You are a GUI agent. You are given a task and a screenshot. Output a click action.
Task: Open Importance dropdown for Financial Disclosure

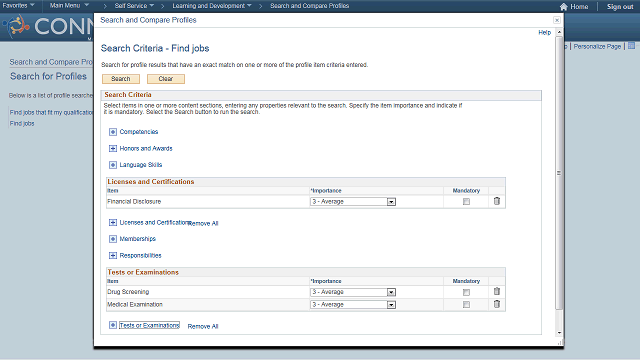click(353, 202)
